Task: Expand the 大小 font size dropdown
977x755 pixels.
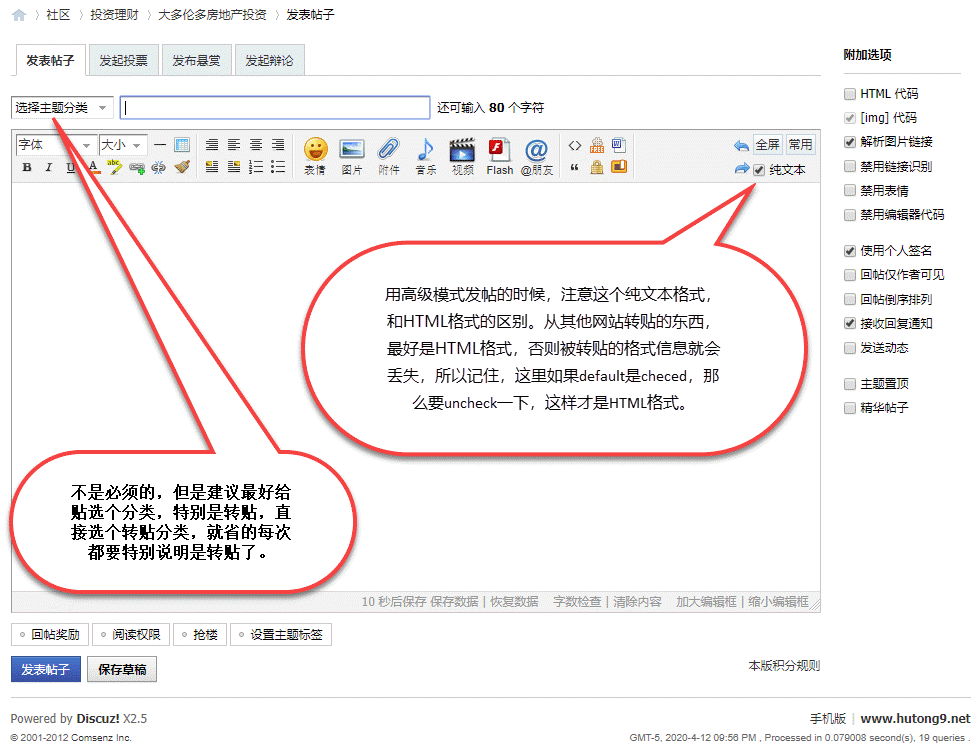Action: 122,145
